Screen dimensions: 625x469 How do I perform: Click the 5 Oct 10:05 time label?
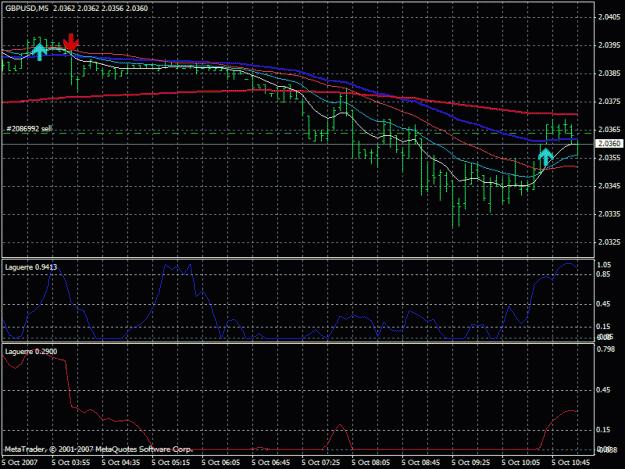[x=521, y=462]
